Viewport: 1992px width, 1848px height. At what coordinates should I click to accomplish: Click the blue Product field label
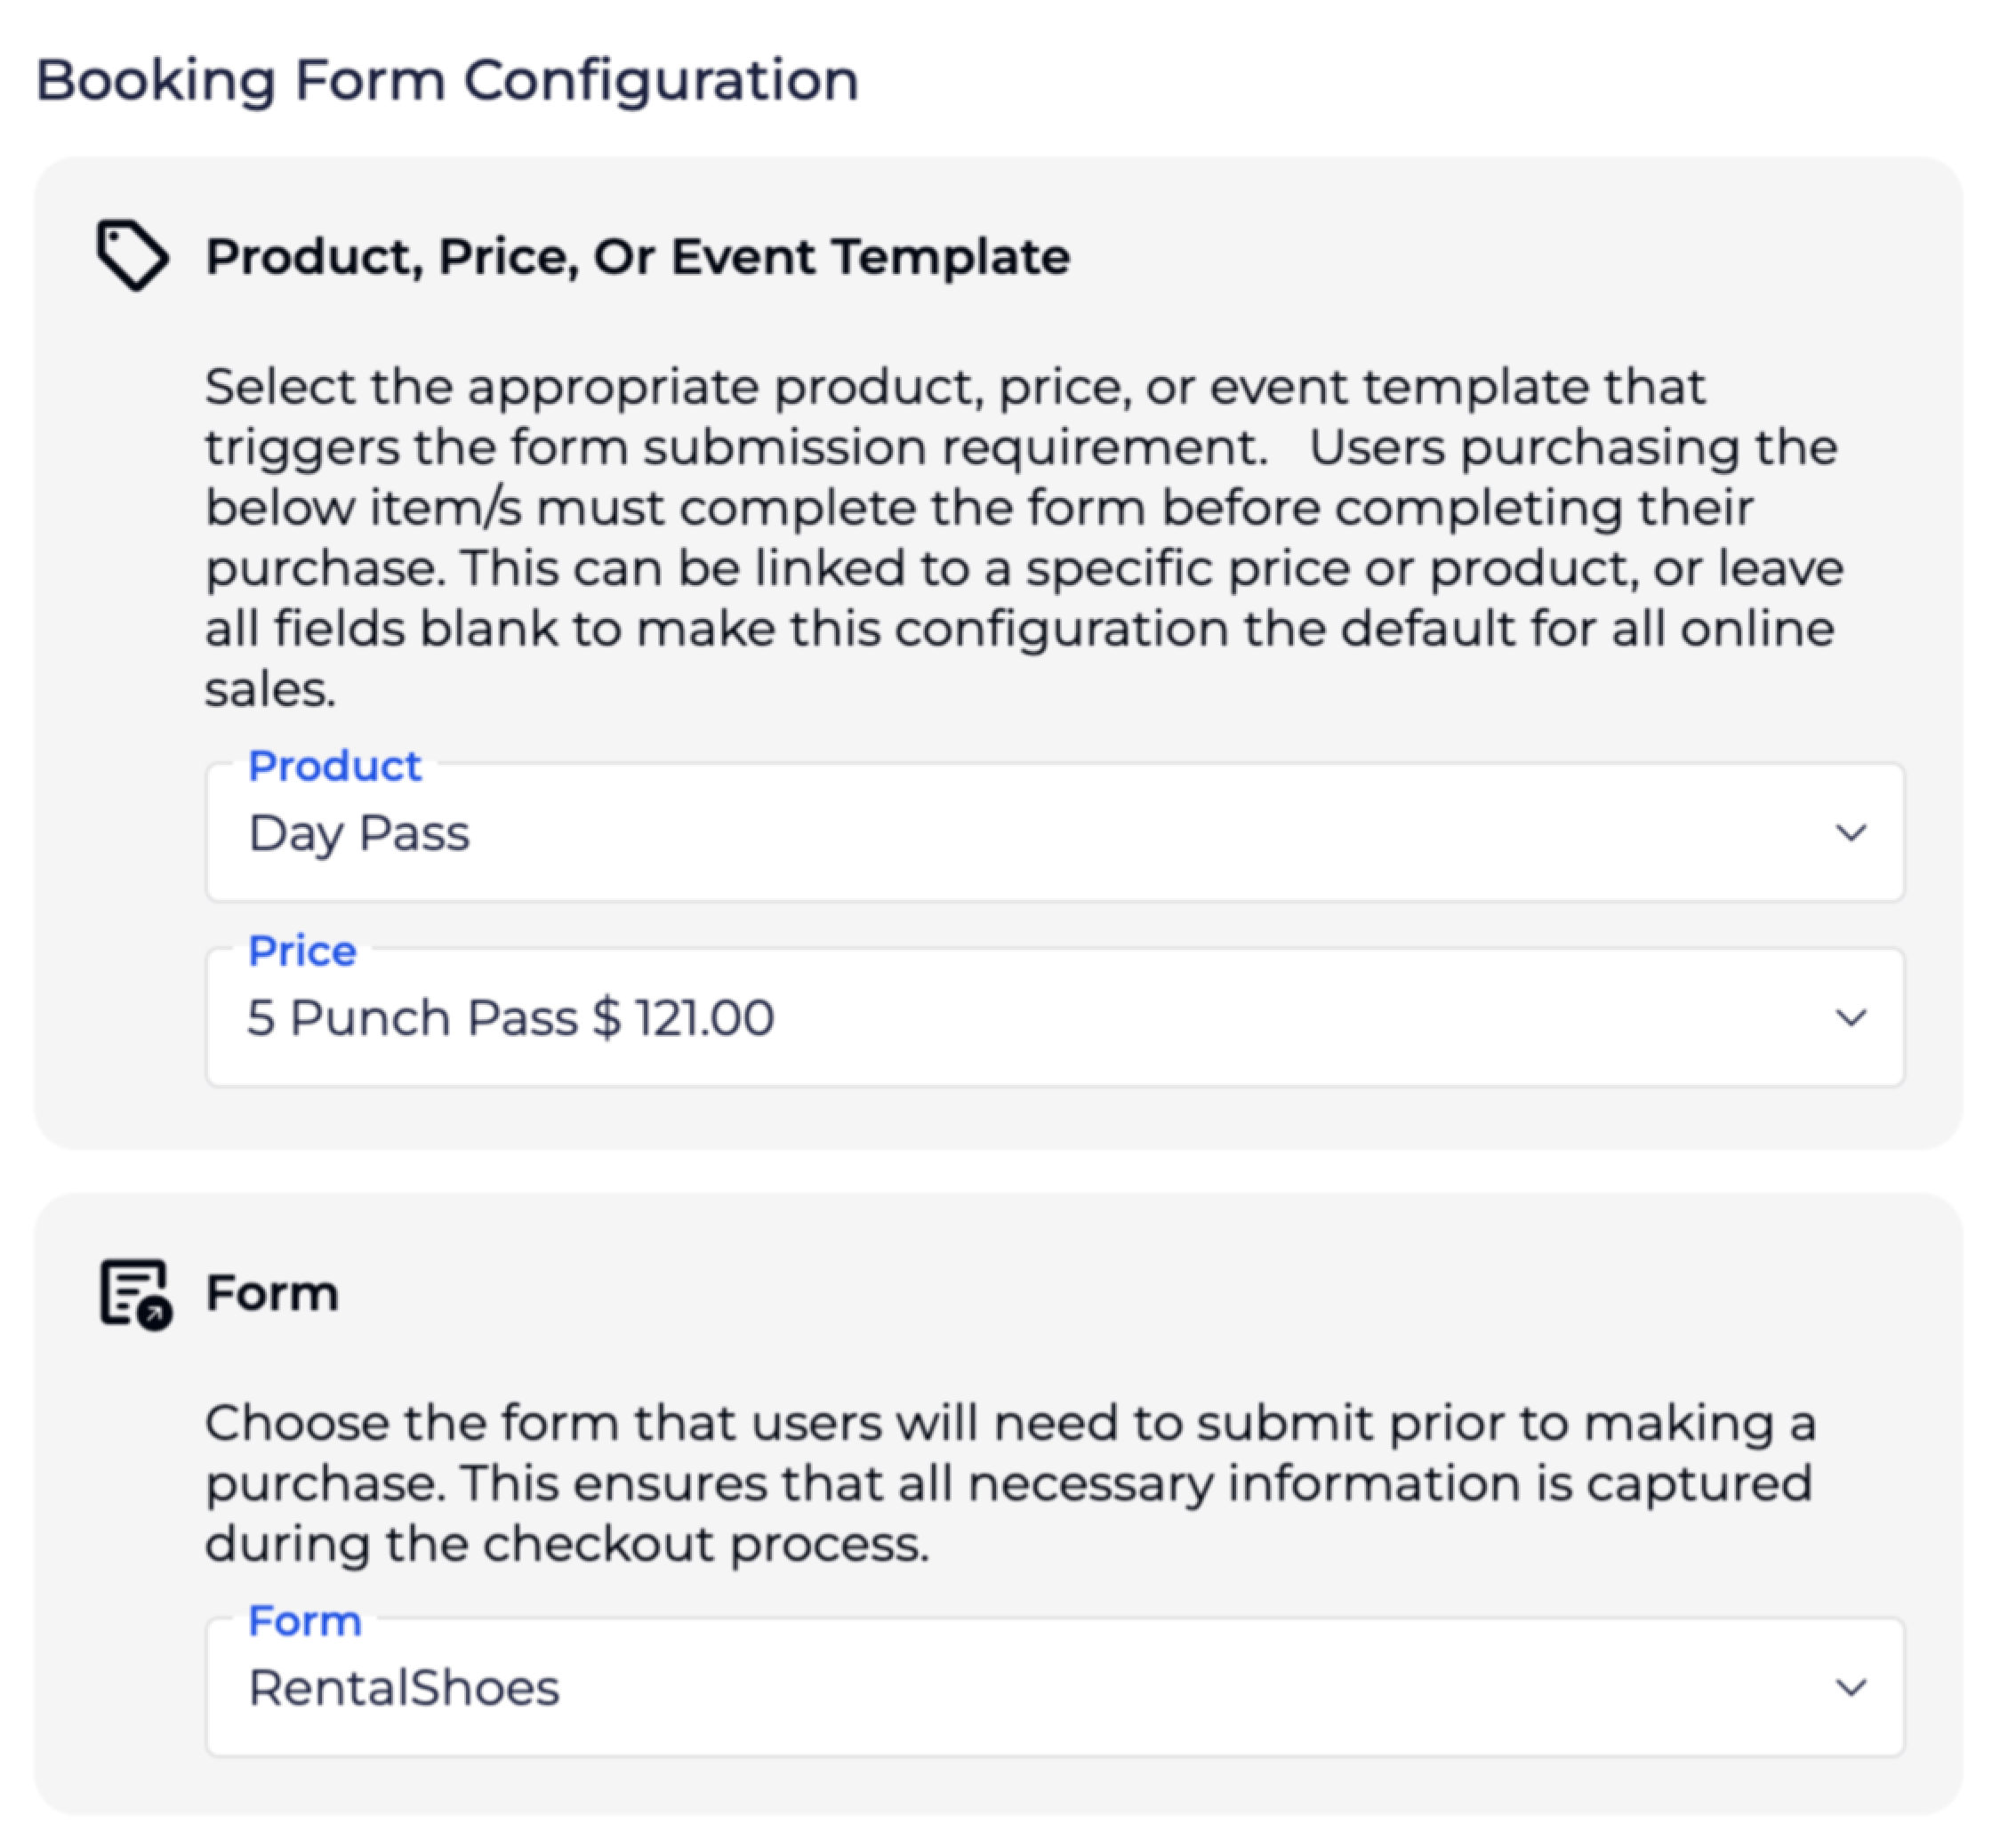tap(334, 766)
